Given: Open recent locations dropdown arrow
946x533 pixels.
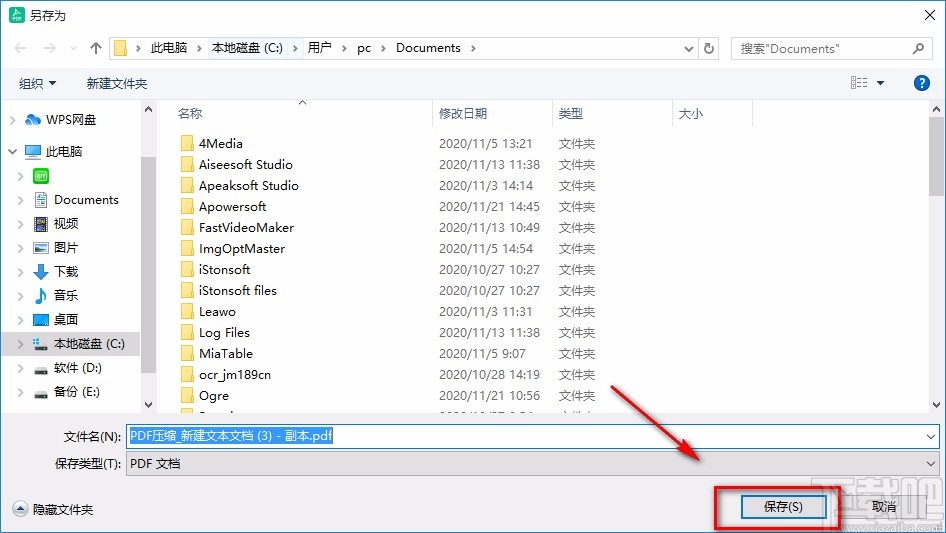Looking at the screenshot, I should click(73, 48).
